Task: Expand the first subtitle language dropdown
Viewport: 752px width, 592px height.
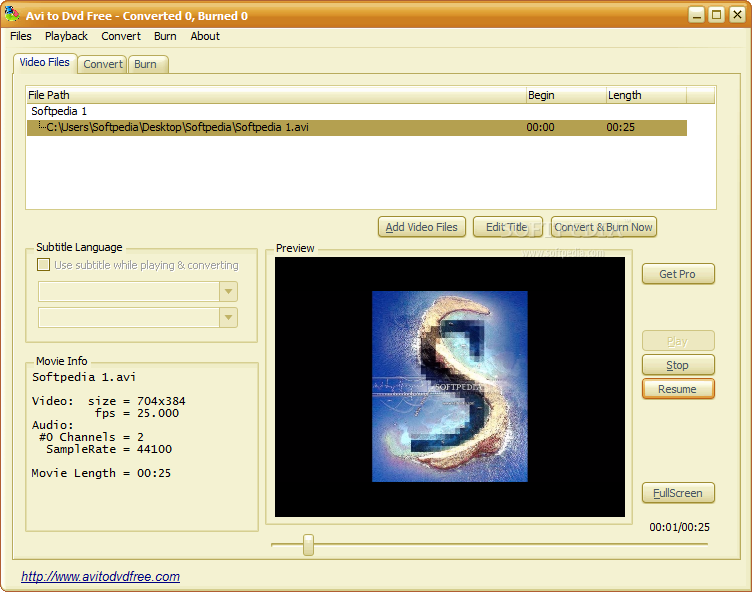Action: pyautogui.click(x=228, y=292)
